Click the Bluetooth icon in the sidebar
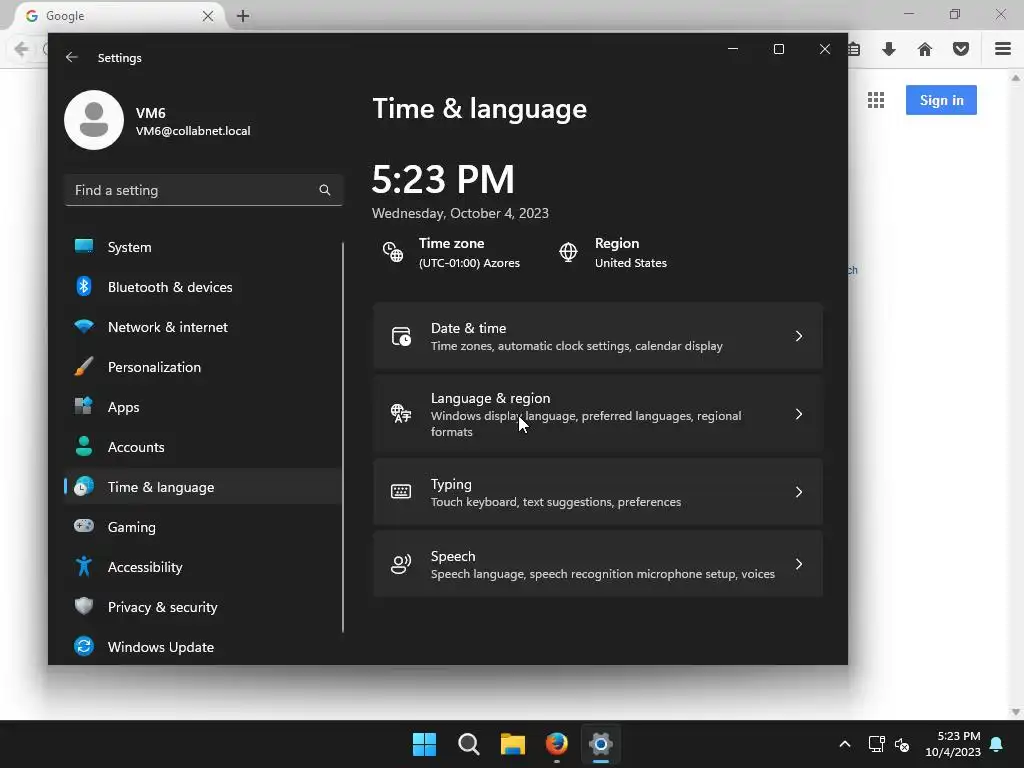1024x768 pixels. click(x=84, y=286)
